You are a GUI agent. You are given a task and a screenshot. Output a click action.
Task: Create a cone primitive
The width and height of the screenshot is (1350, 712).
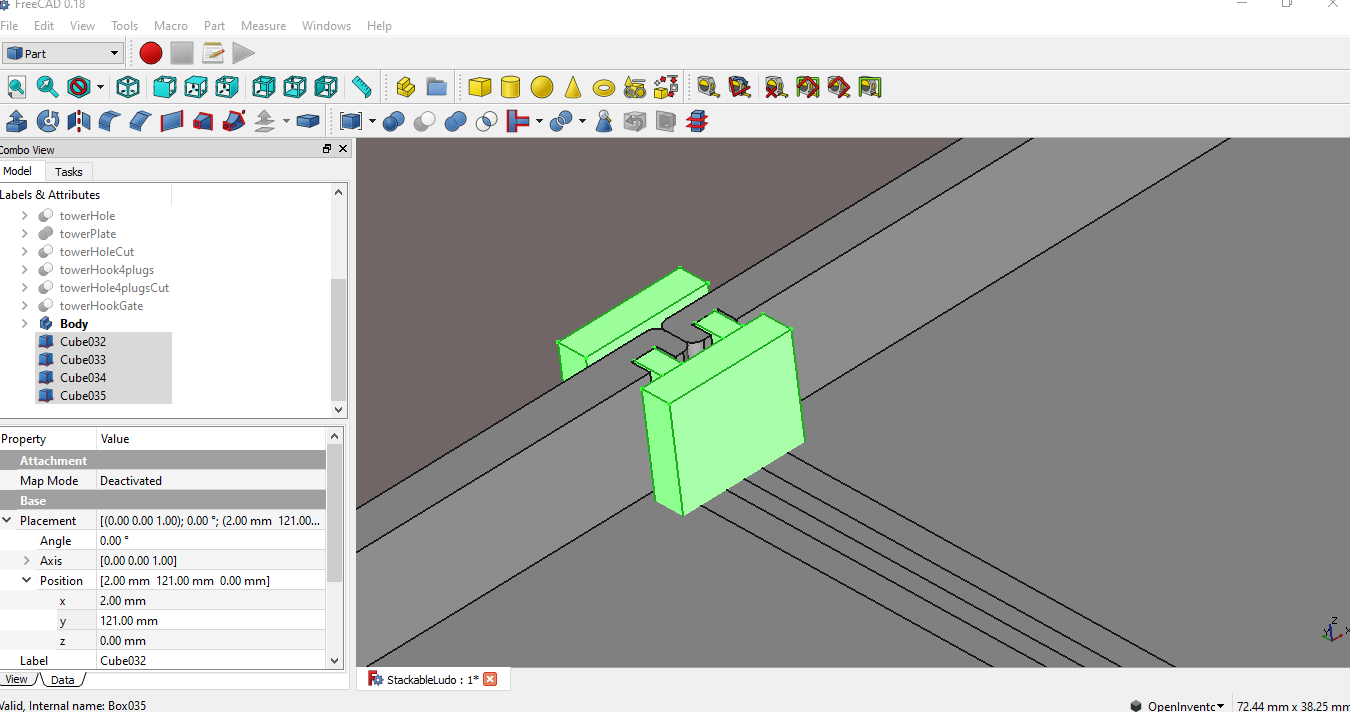[x=573, y=88]
